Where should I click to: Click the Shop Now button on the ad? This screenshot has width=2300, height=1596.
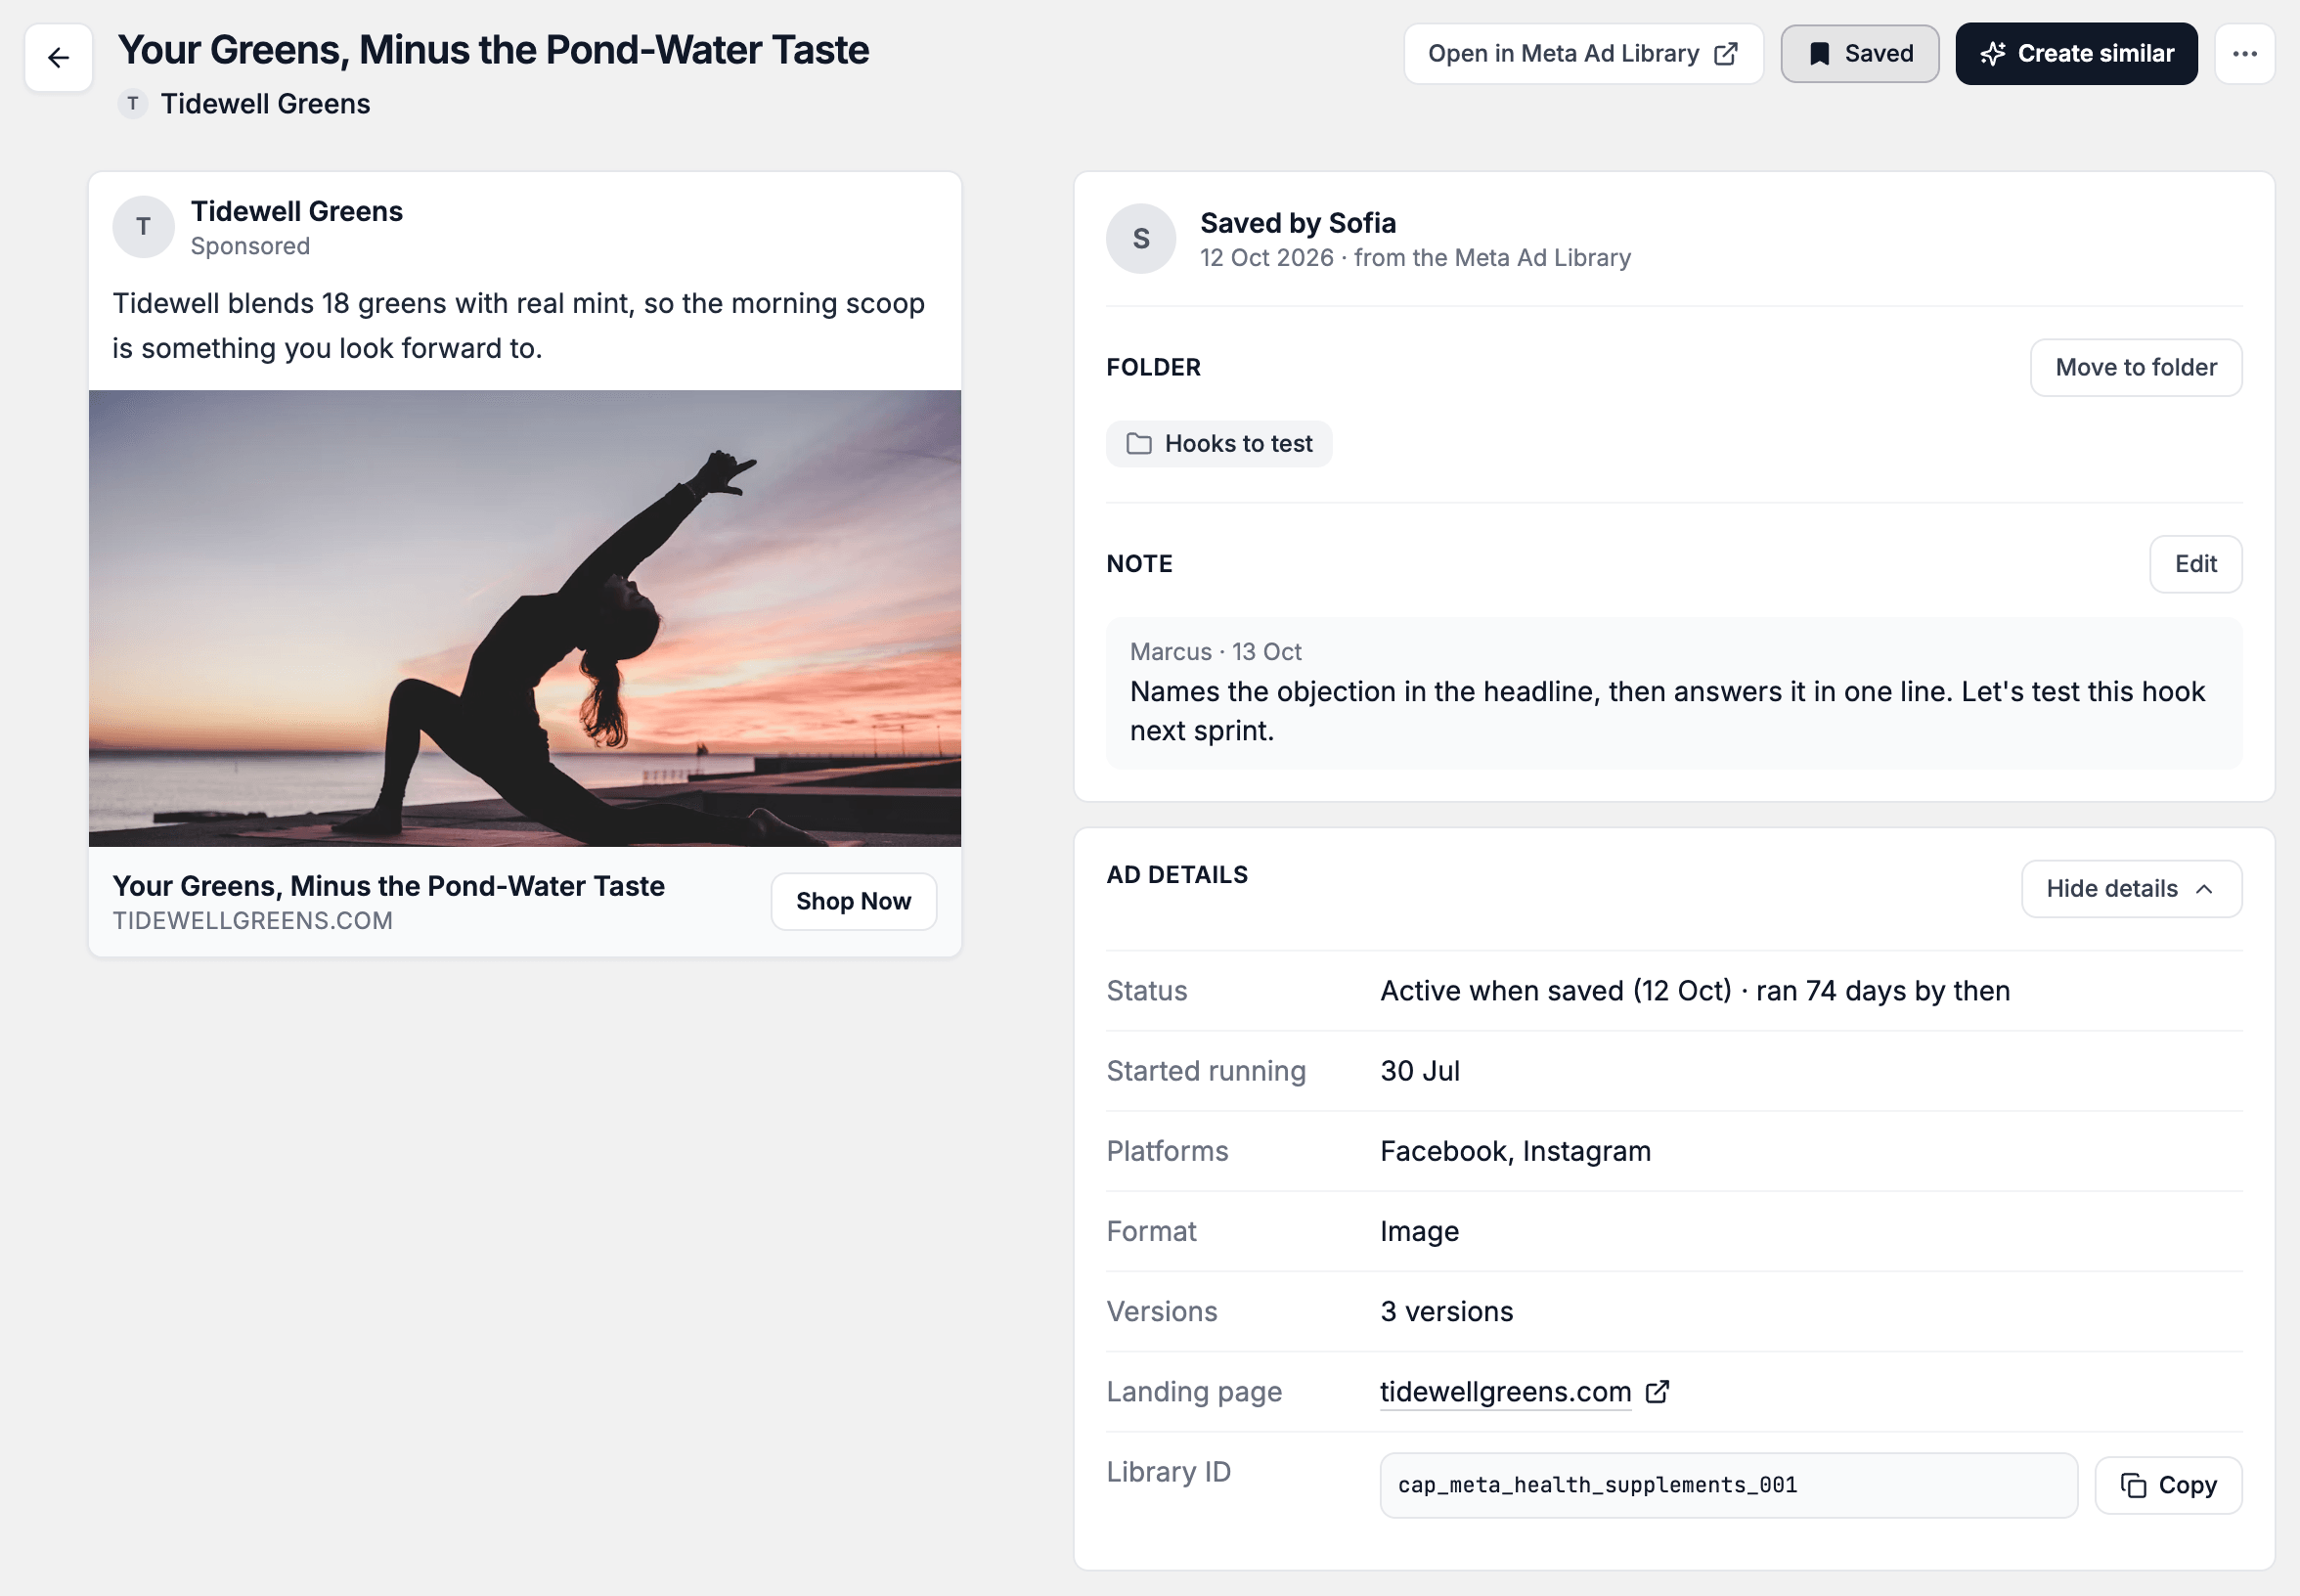point(853,901)
